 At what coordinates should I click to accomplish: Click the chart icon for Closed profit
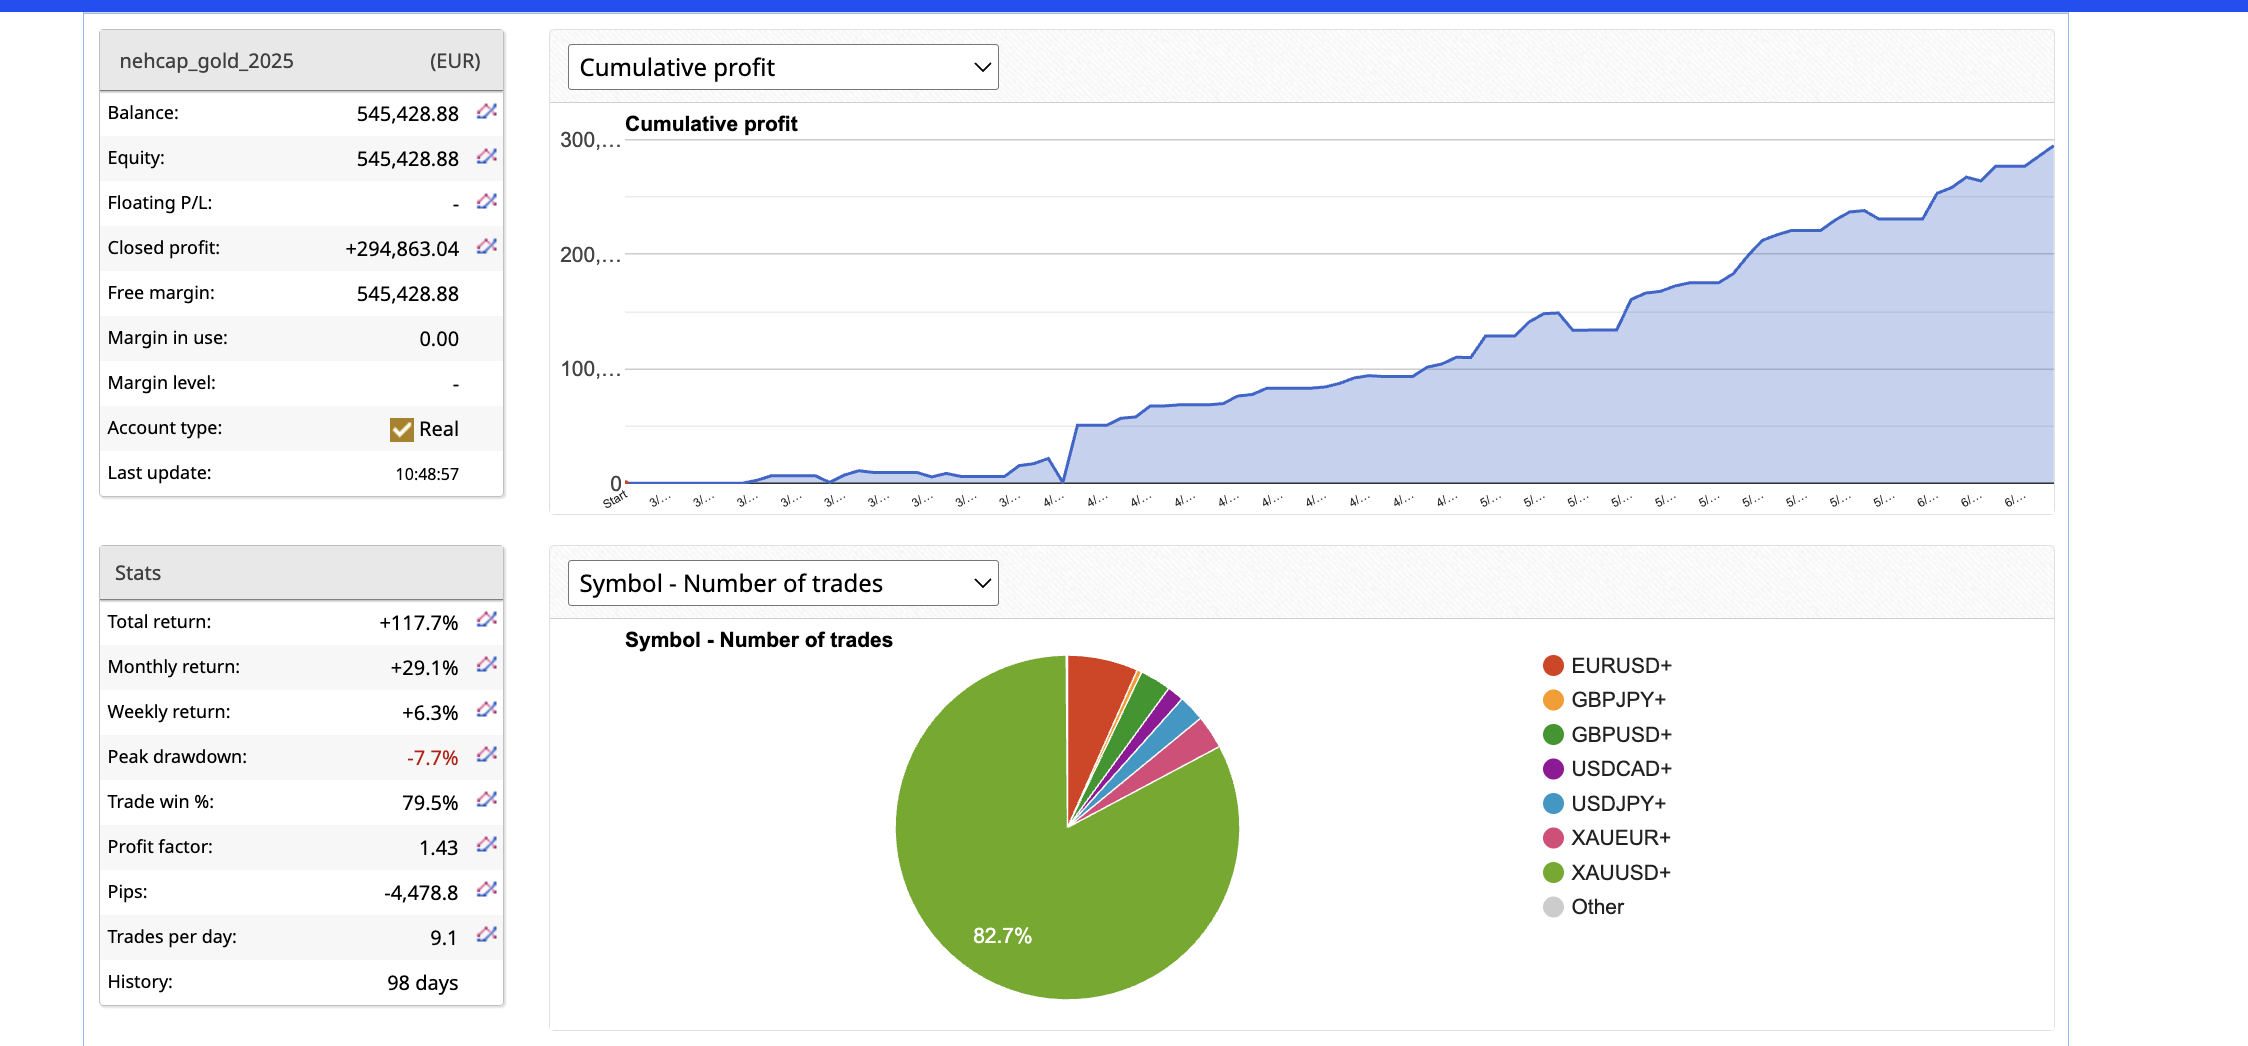click(x=486, y=246)
